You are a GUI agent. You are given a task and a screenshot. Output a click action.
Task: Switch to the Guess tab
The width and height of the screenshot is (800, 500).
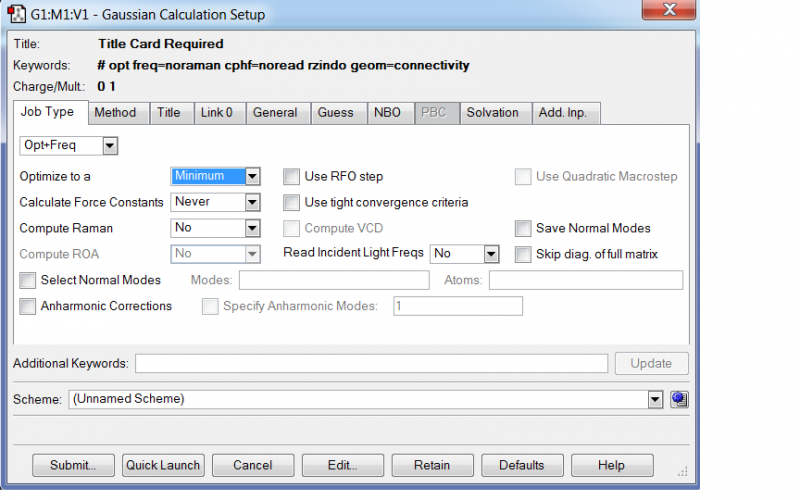(x=339, y=113)
